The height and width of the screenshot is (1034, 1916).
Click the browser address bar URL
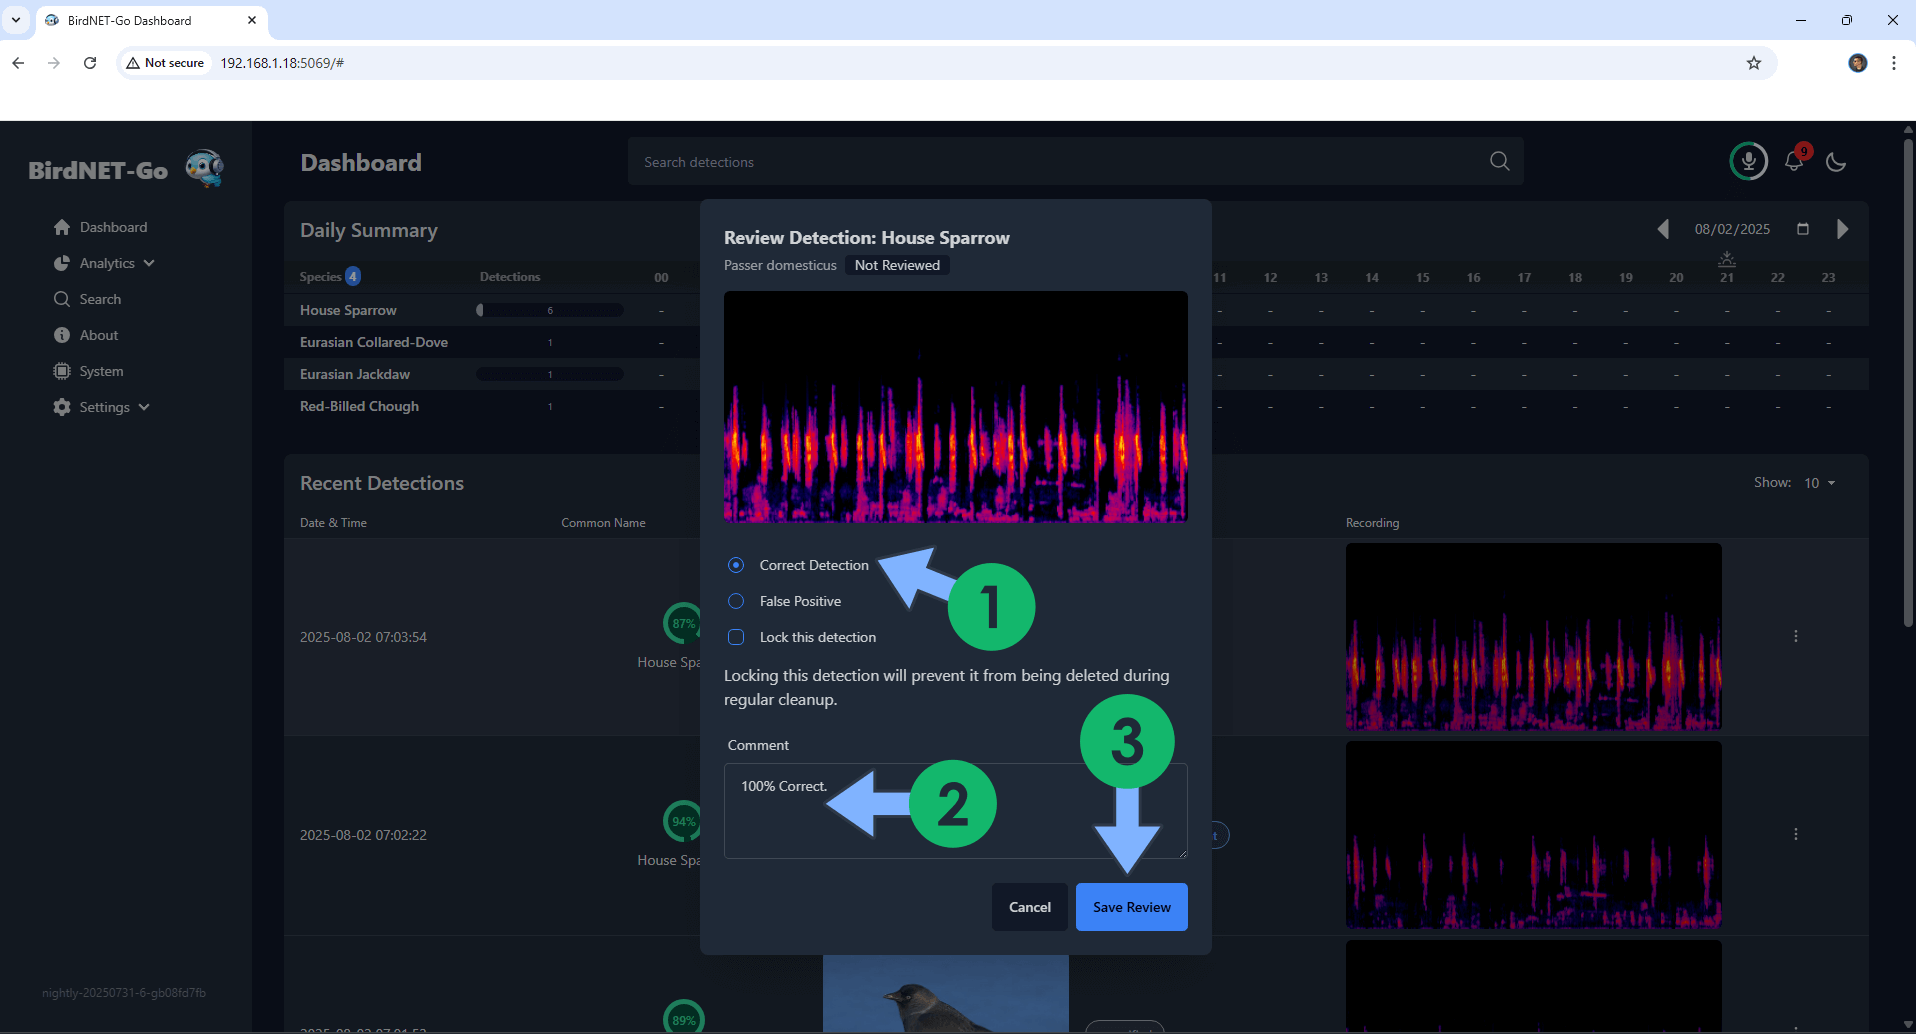[x=282, y=63]
